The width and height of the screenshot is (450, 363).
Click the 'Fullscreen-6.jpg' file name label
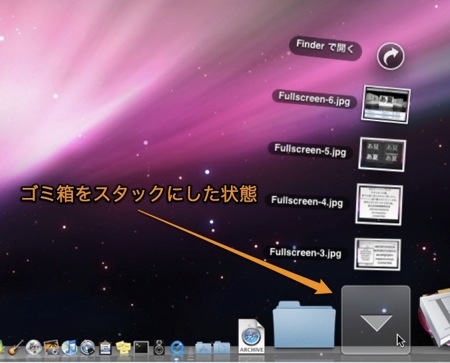click(314, 98)
